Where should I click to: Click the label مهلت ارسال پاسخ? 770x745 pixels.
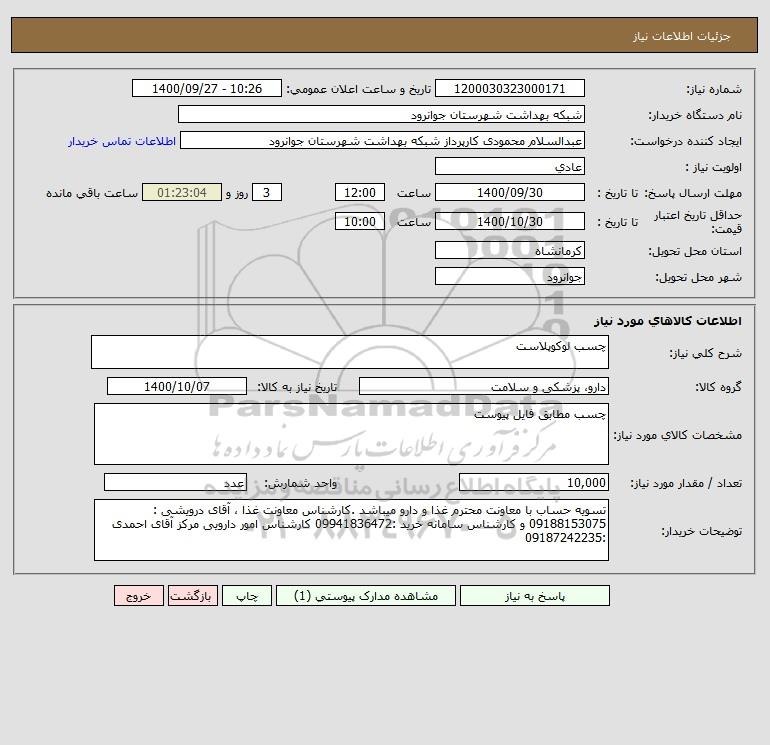(x=693, y=193)
